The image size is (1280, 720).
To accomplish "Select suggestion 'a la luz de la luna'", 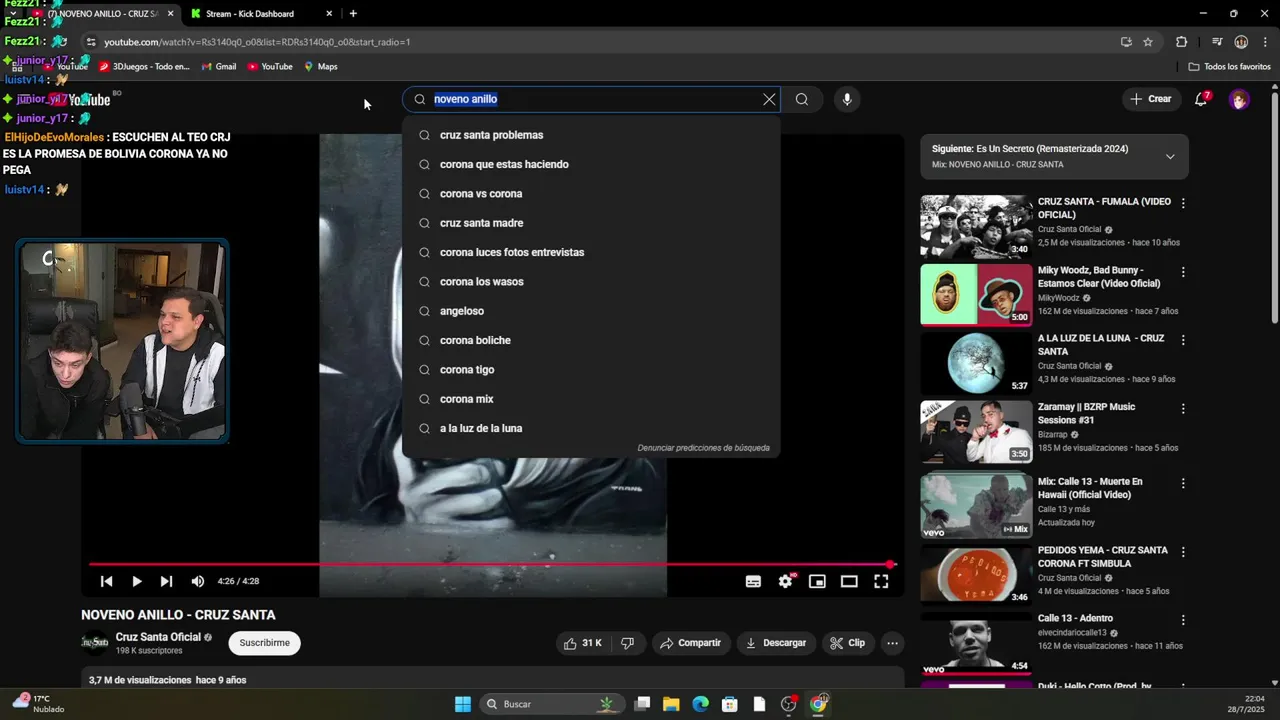I will click(591, 428).
